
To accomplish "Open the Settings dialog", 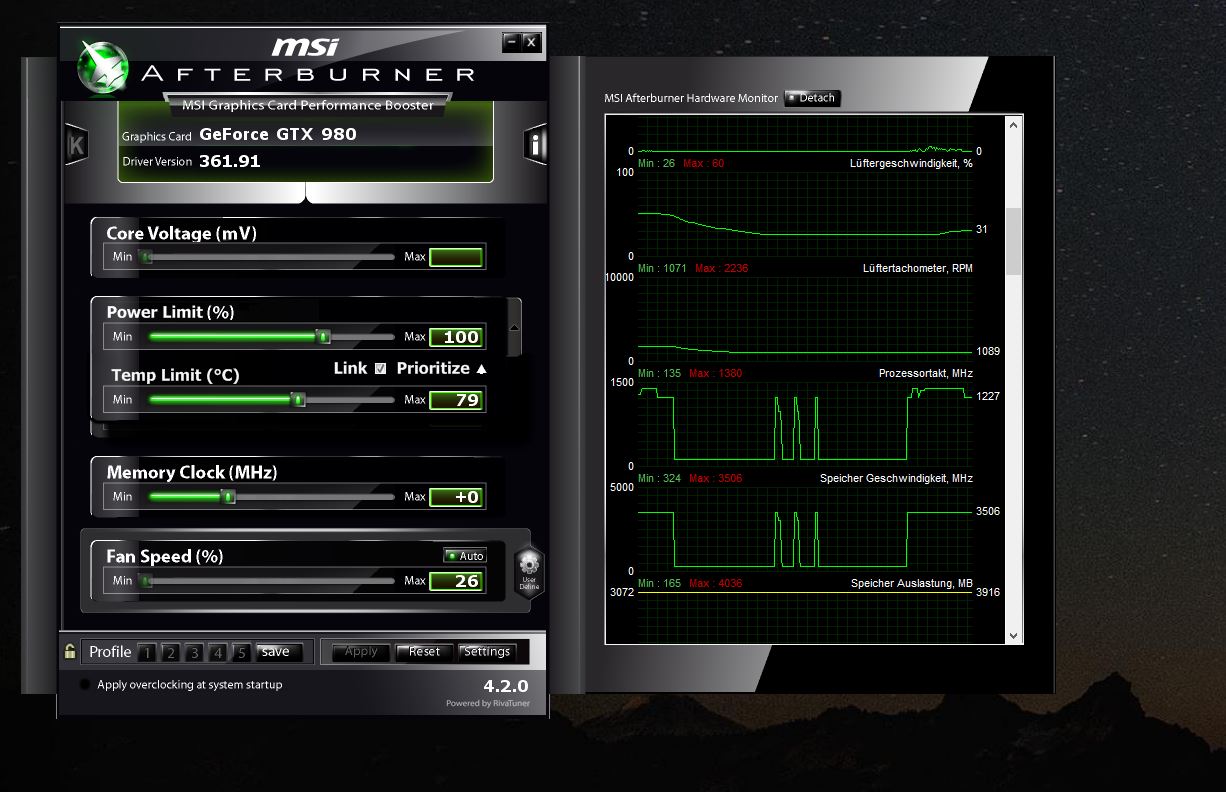I will click(x=487, y=652).
